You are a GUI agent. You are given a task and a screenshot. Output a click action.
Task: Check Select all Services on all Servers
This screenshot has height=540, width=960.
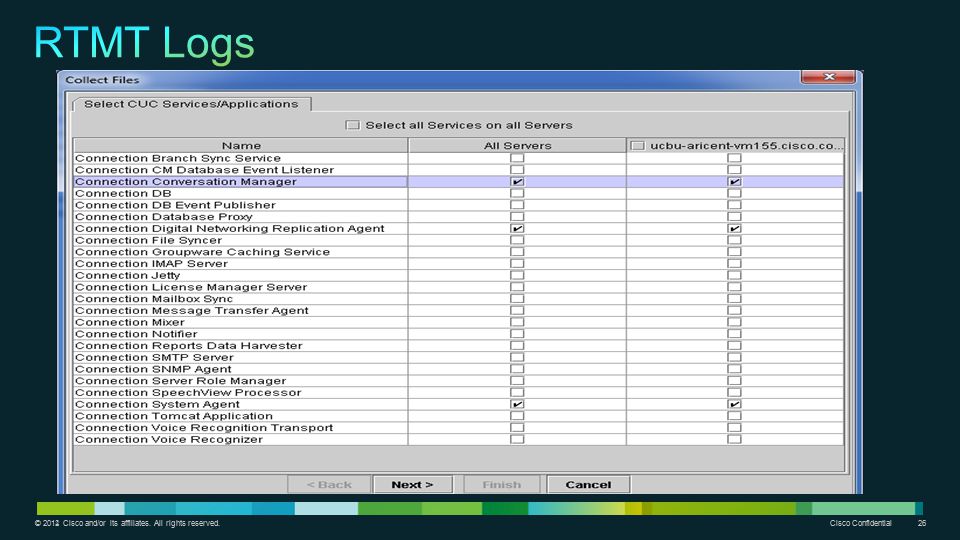[352, 125]
